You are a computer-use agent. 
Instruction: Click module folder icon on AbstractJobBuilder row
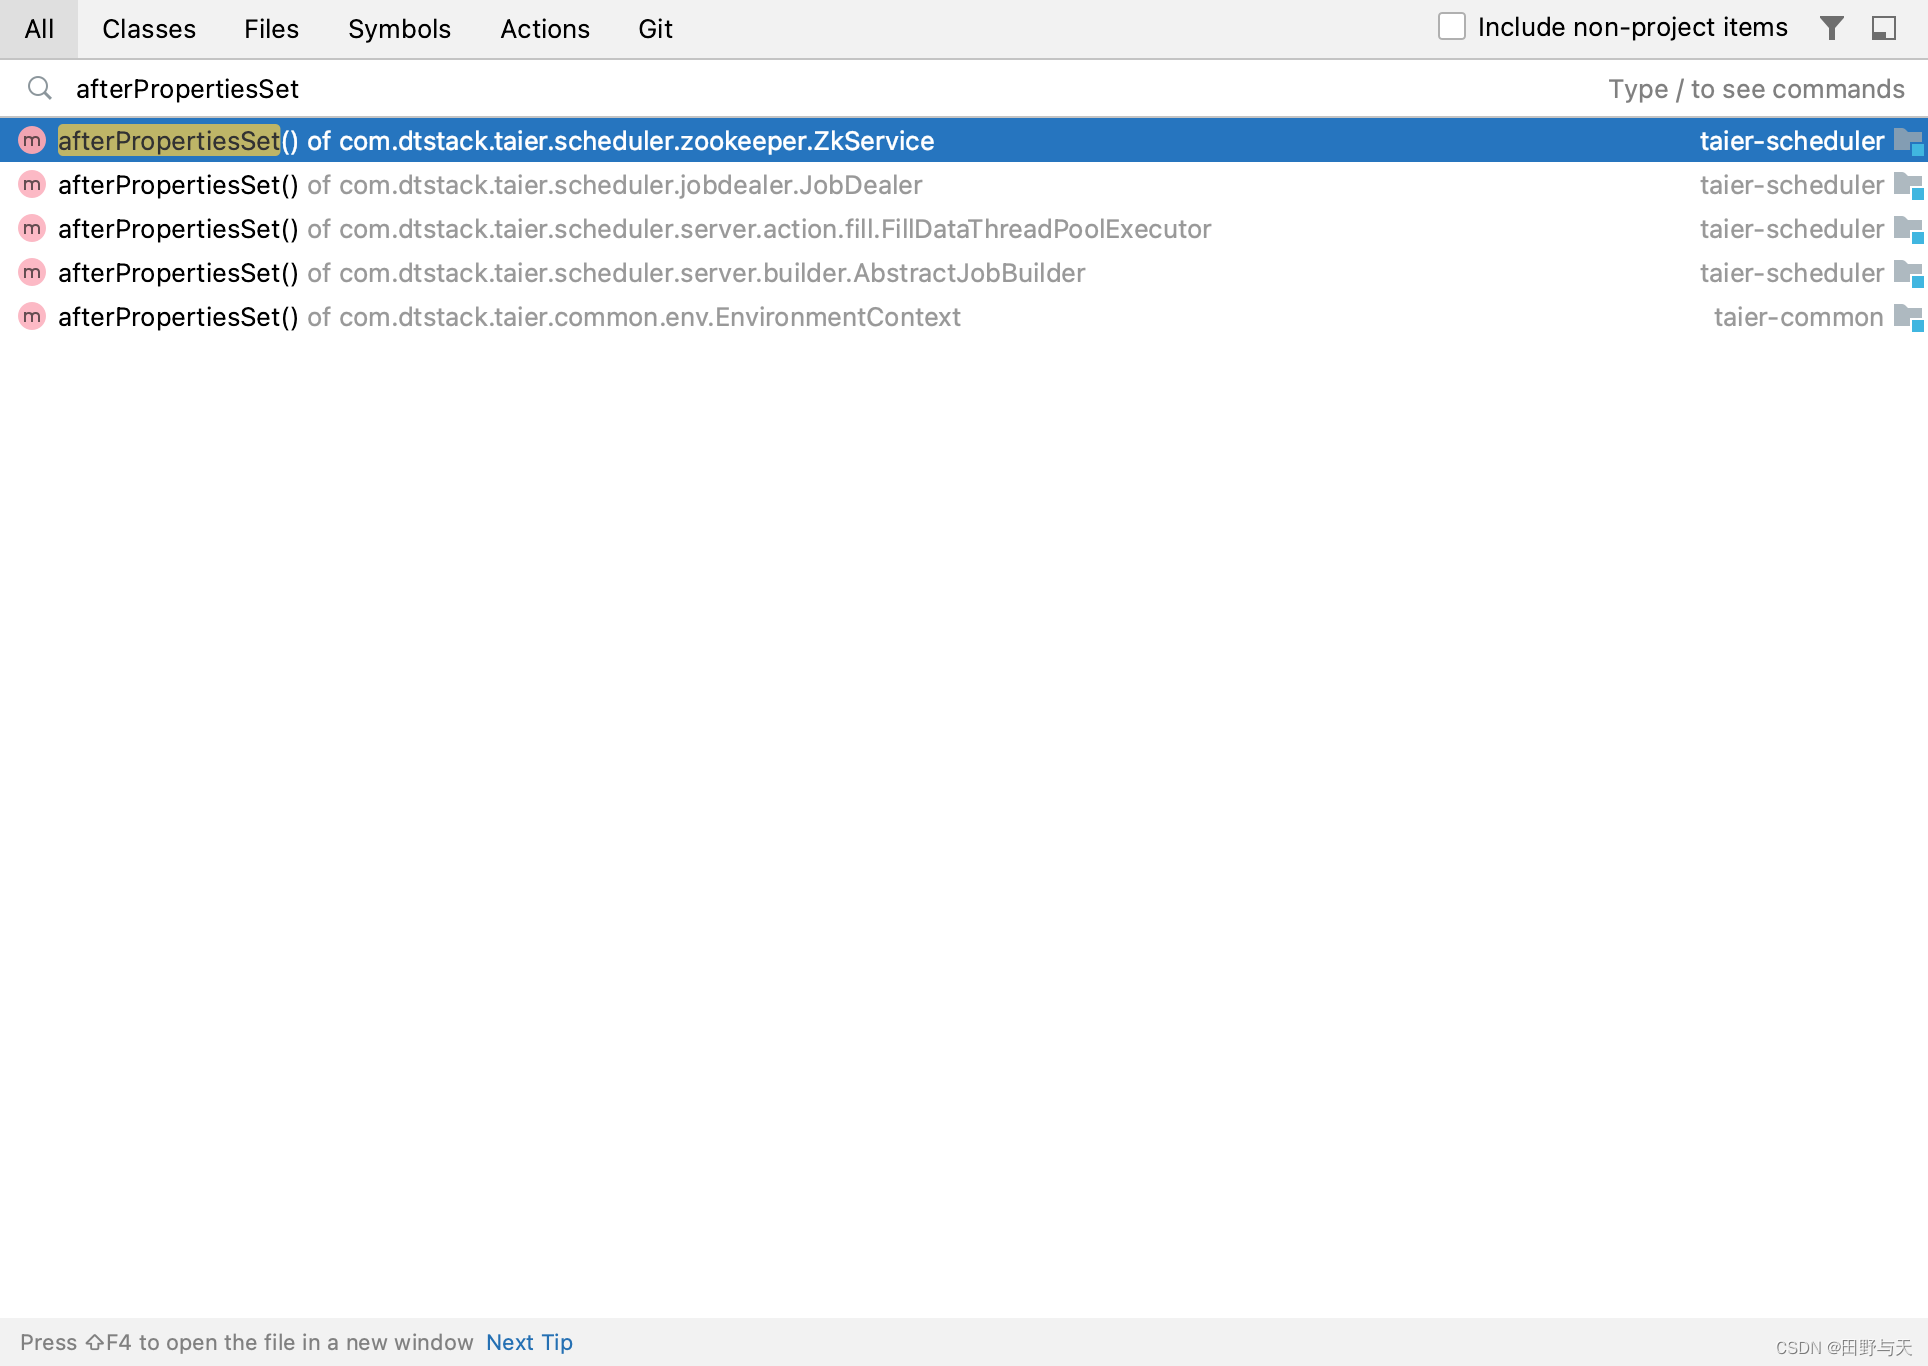click(1908, 273)
